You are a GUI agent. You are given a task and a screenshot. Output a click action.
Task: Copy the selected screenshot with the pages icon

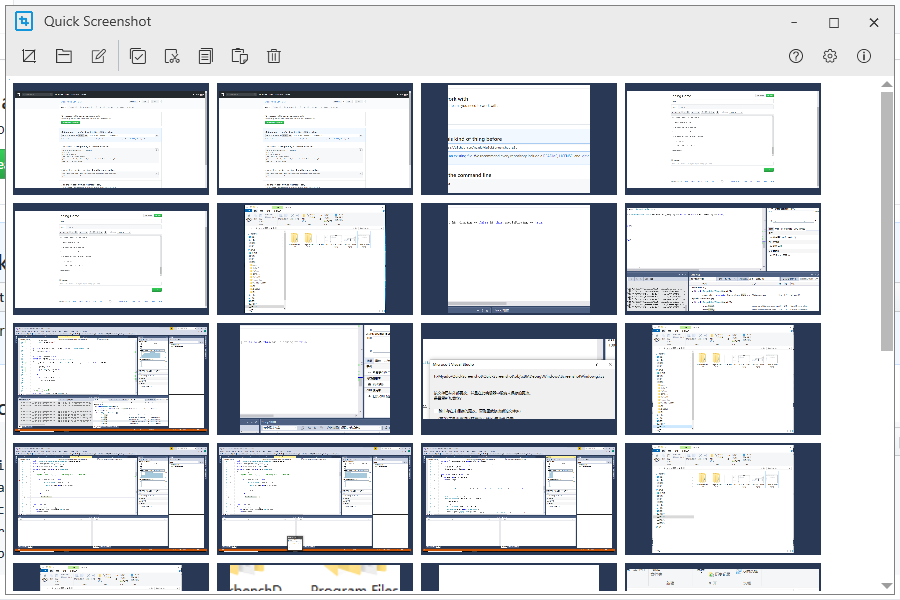205,56
